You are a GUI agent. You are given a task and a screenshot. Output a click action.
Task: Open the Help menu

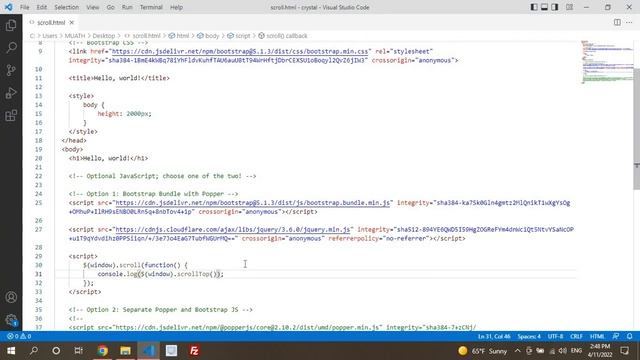click(176, 7)
